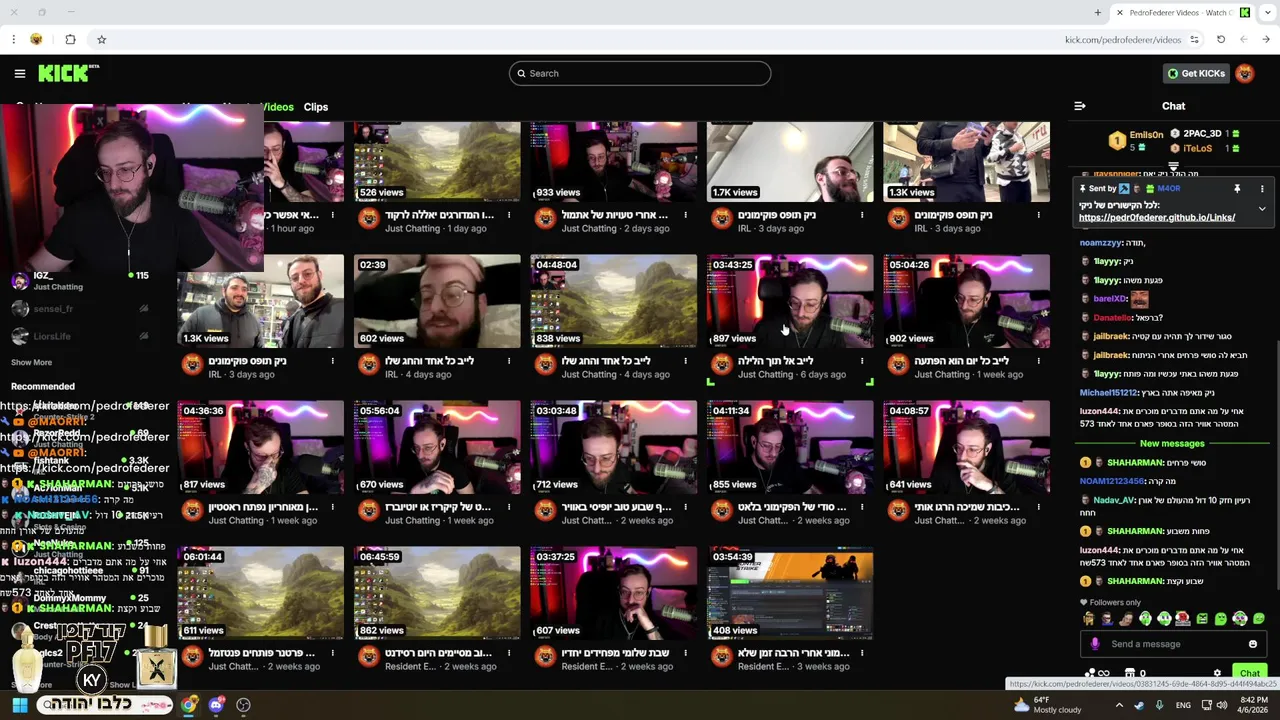Click the Steam tray icon
Image resolution: width=1280 pixels, height=720 pixels.
(1139, 705)
